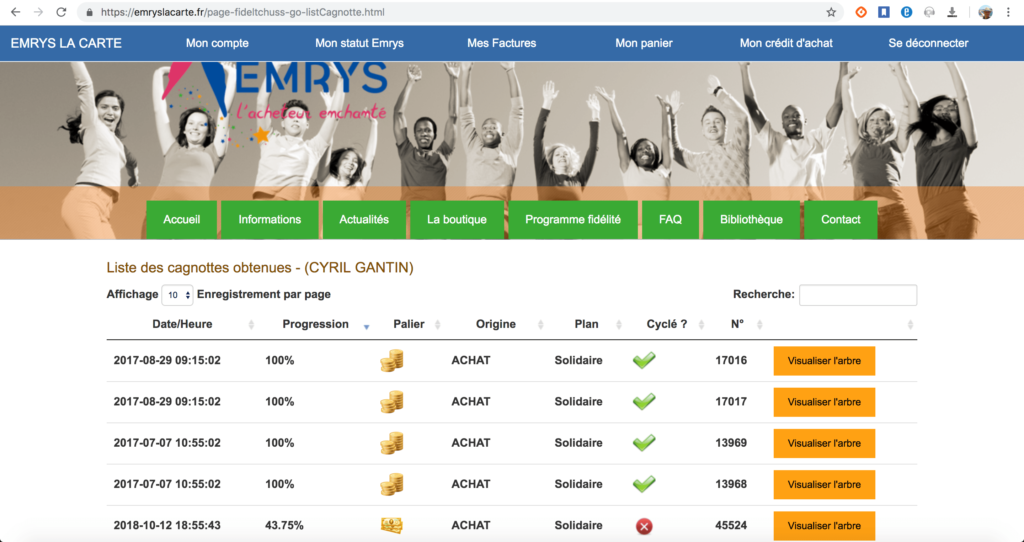
Task: Click the number 13969 cell
Action: 731,442
